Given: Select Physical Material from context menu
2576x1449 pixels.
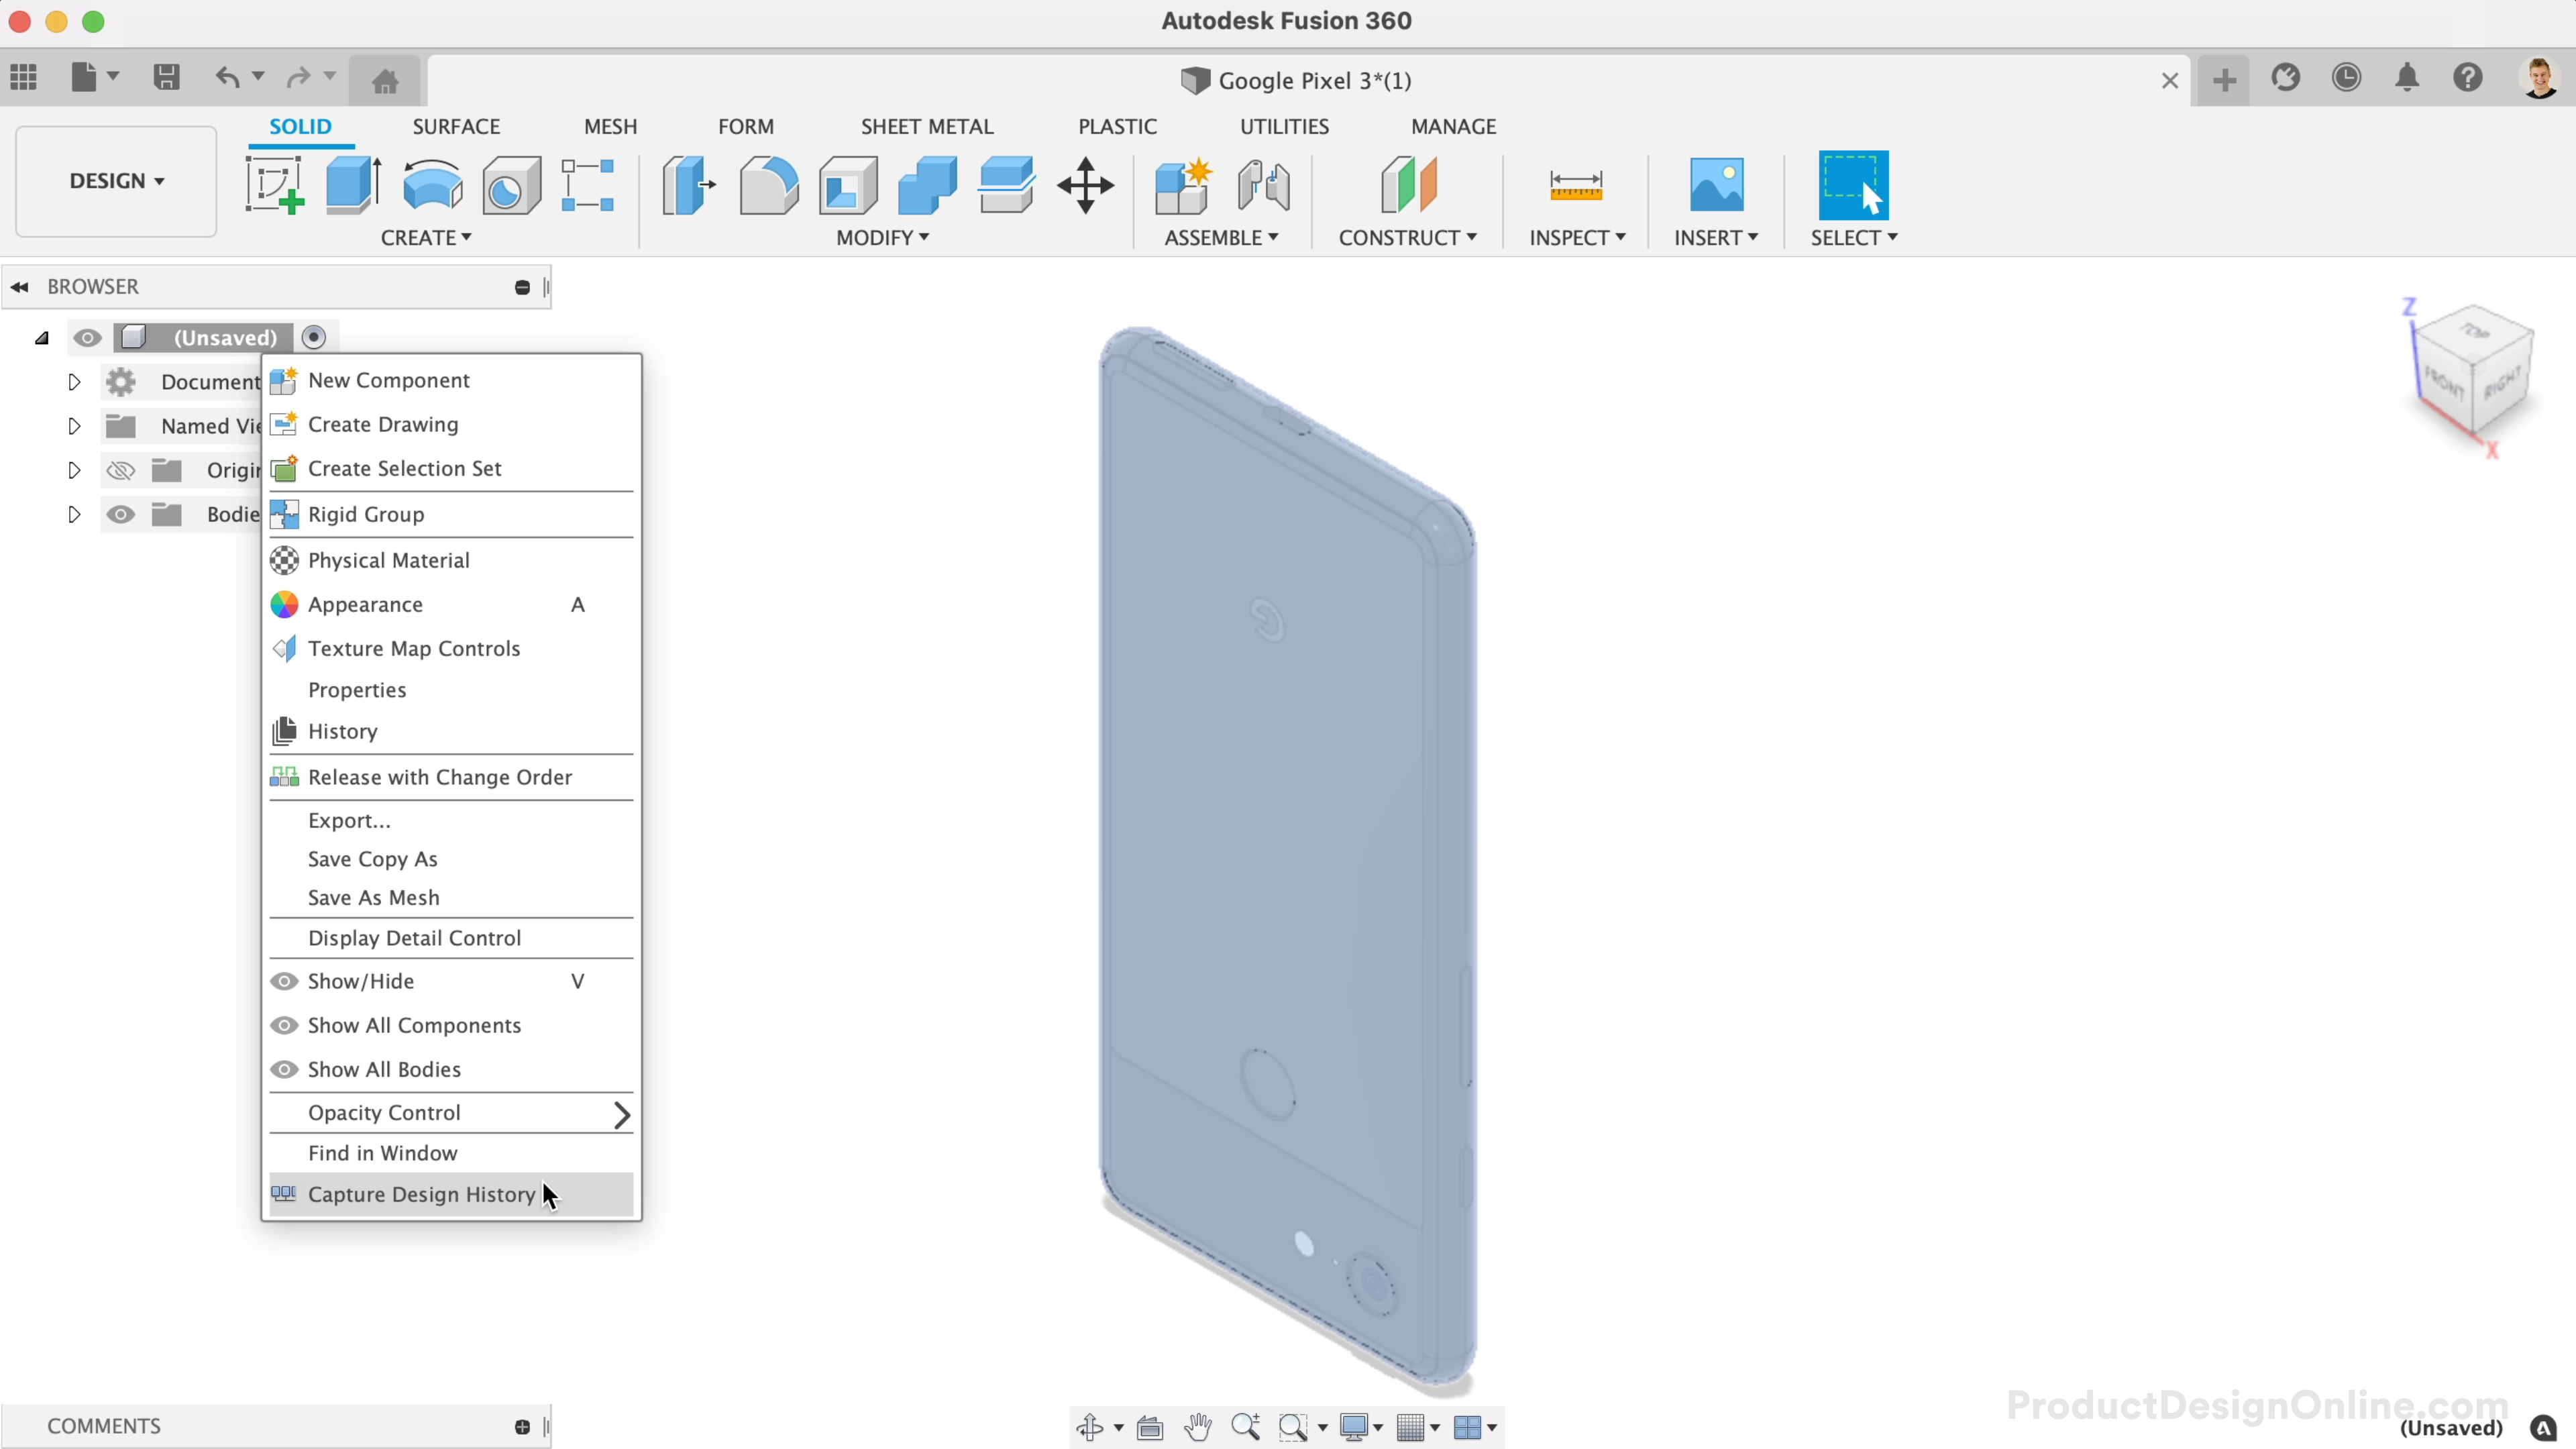Looking at the screenshot, I should click(388, 559).
